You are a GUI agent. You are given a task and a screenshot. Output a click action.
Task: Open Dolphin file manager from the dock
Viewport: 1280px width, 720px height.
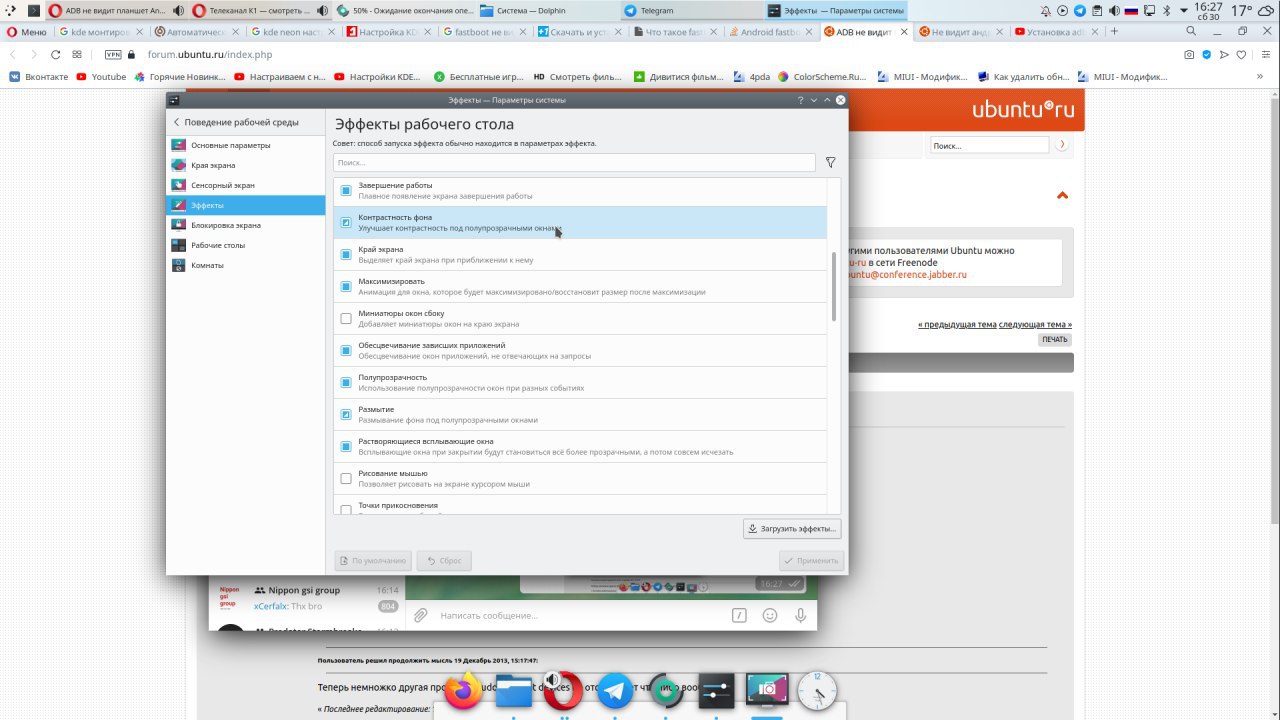(x=514, y=691)
